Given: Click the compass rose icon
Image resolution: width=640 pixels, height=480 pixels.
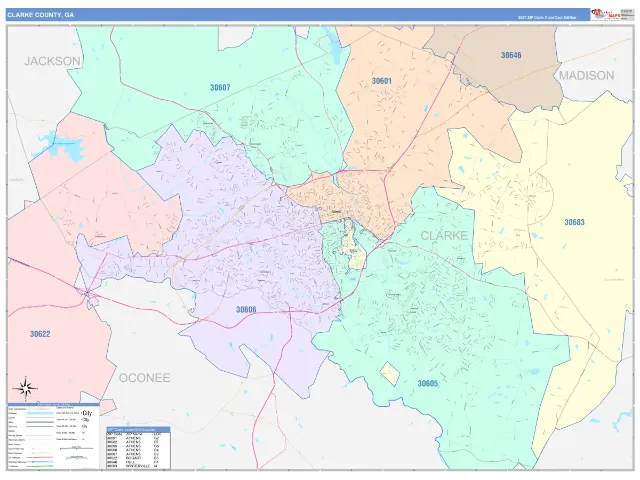Looking at the screenshot, I should pos(25,388).
